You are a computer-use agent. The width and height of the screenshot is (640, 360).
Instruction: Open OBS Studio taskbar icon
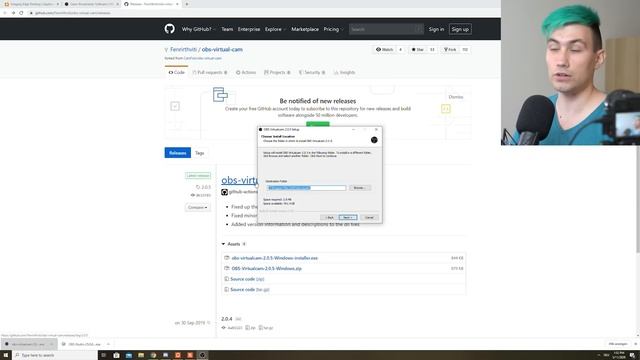(202, 355)
